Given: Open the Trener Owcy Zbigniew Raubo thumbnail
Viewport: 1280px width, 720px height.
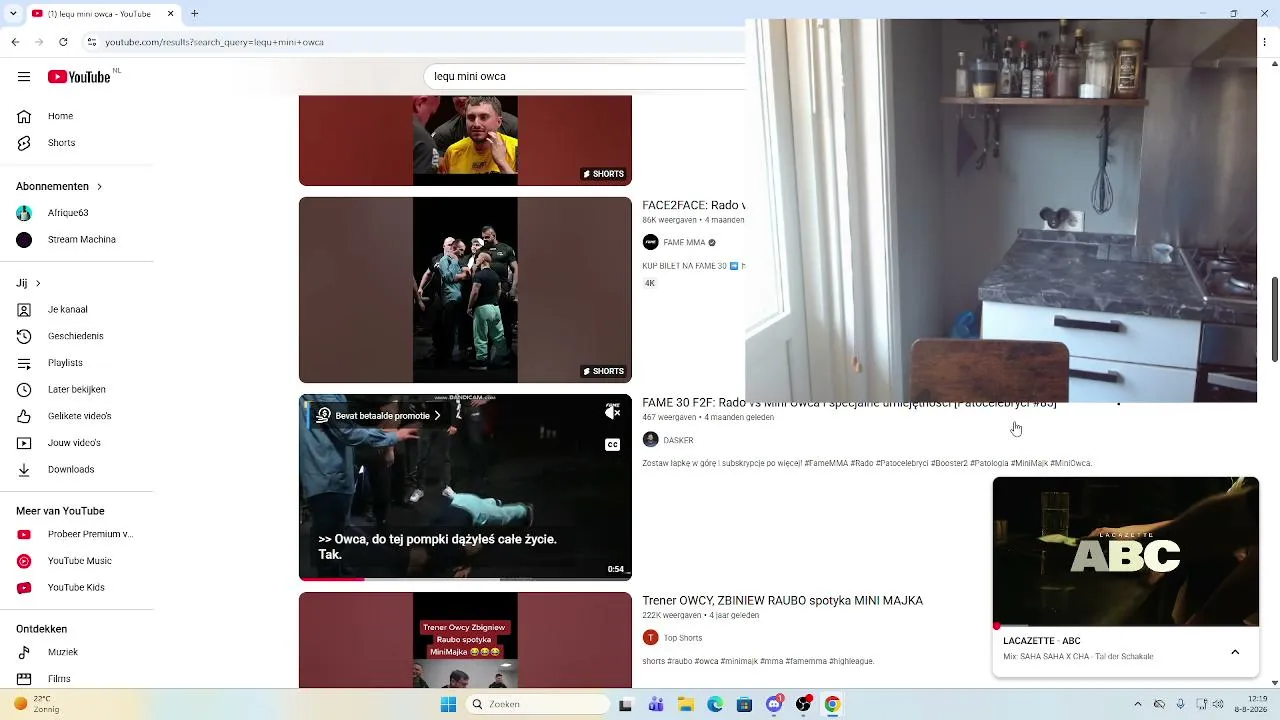Looking at the screenshot, I should point(465,640).
